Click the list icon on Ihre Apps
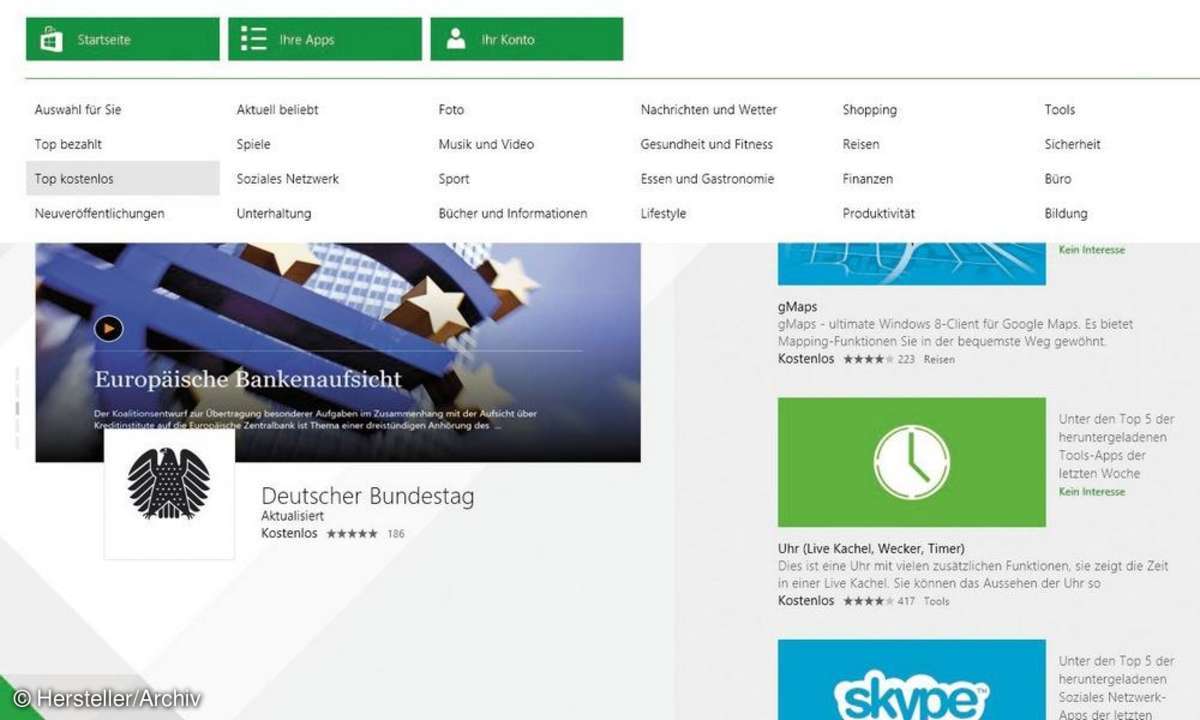Screen dimensions: 1200x720 [254, 39]
